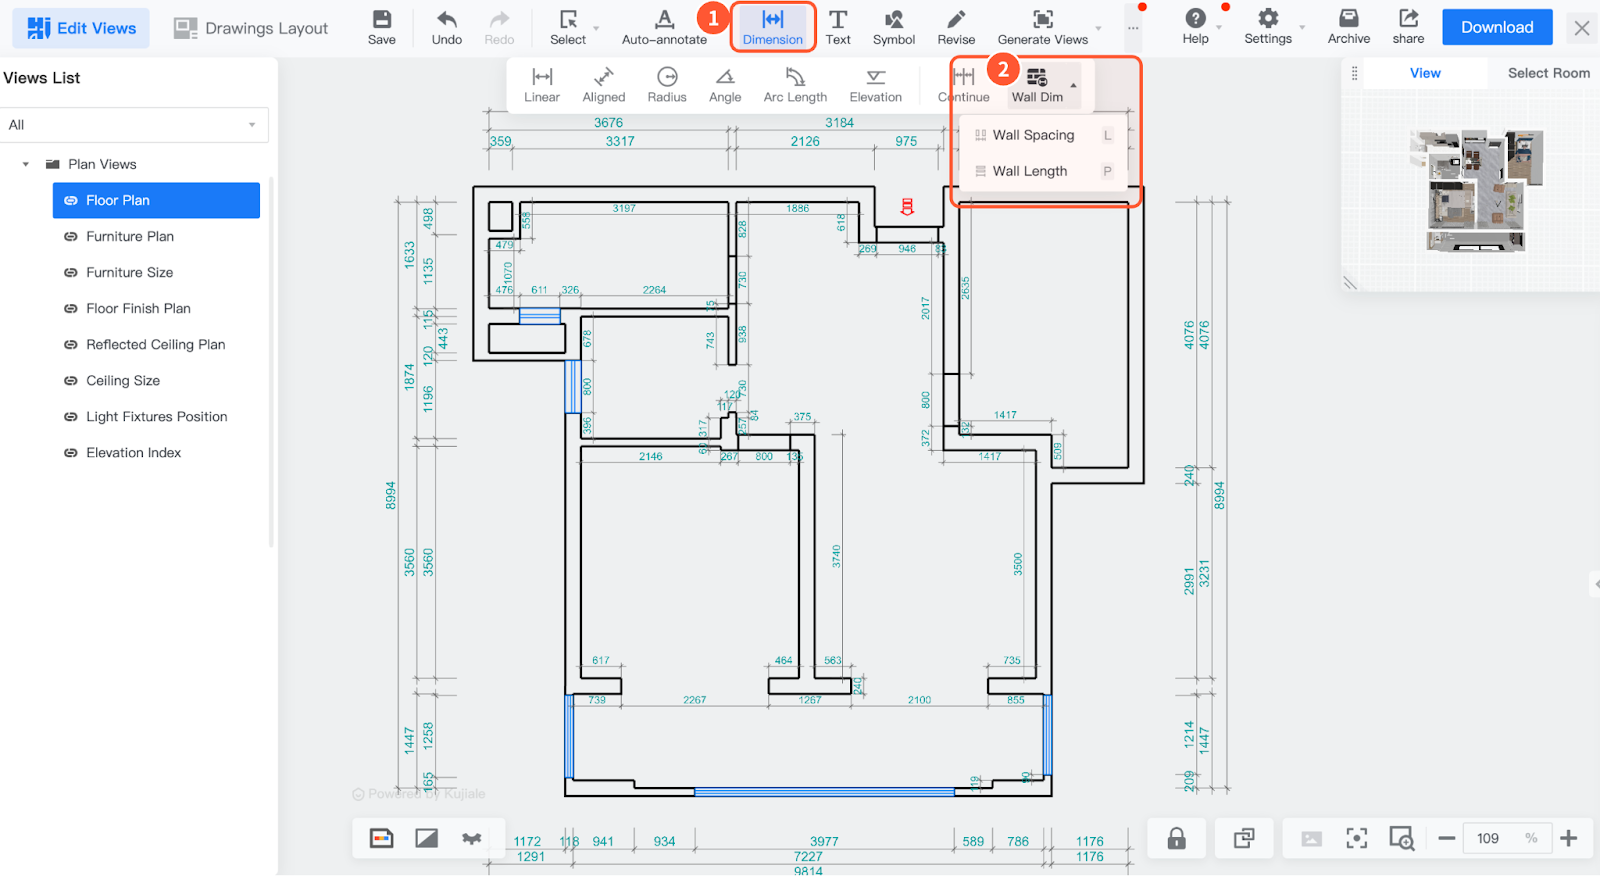Click the Revise pencil icon
The image size is (1600, 876).
pyautogui.click(x=956, y=27)
